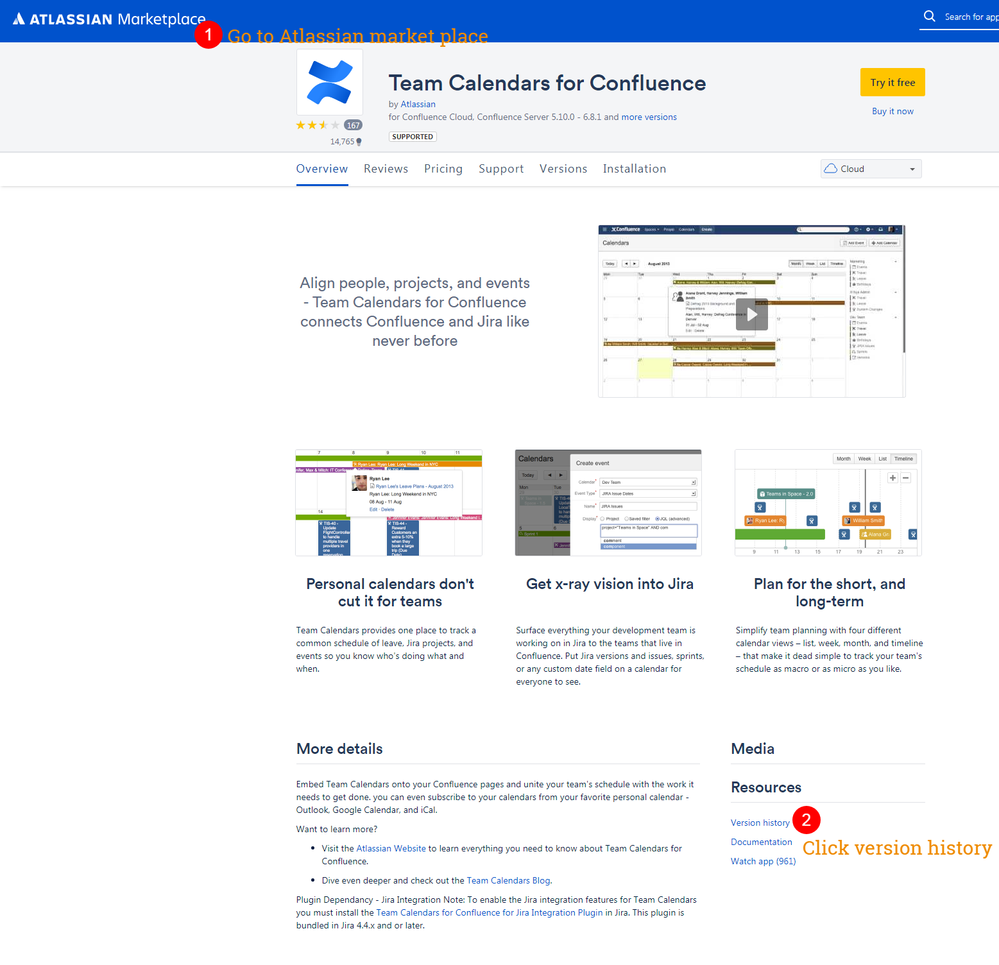Open the Pricing tab
The height and width of the screenshot is (965, 999).
click(443, 169)
